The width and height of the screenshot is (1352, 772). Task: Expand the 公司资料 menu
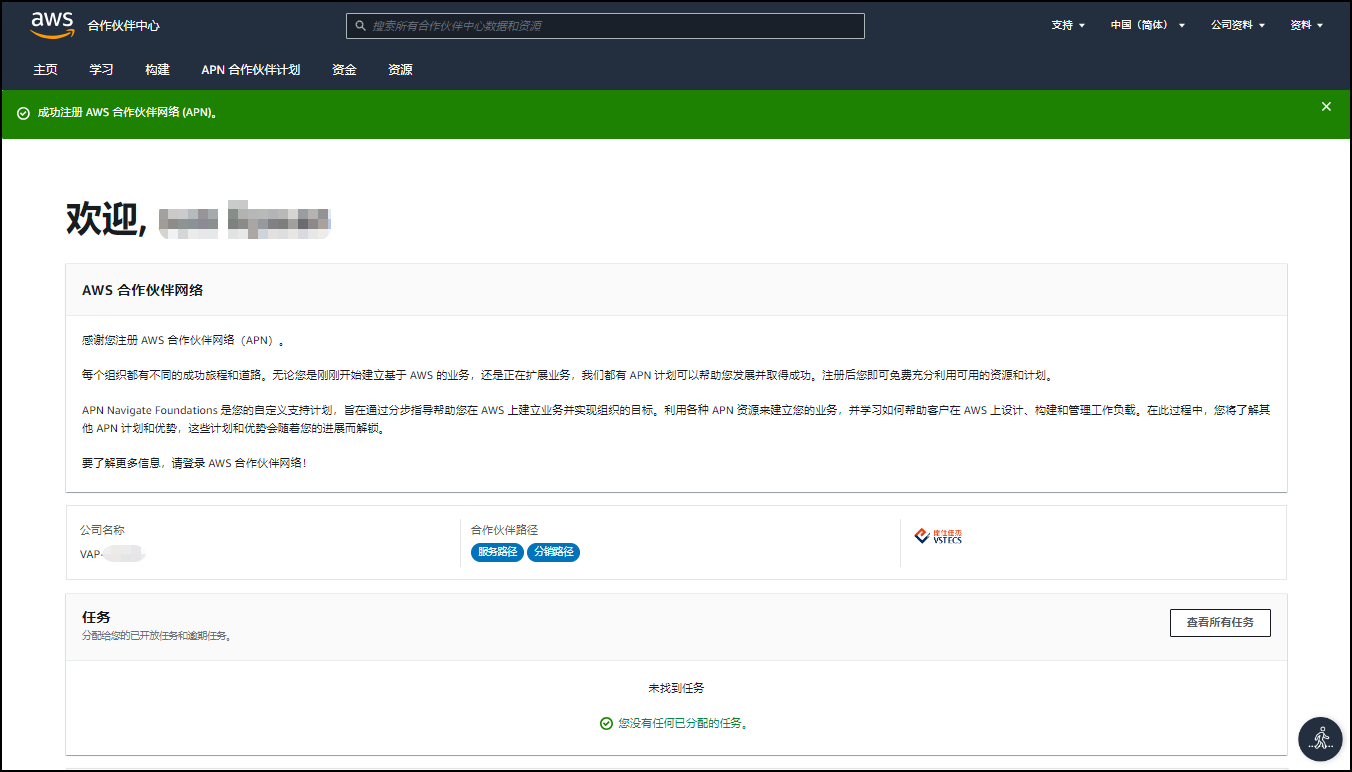1238,26
